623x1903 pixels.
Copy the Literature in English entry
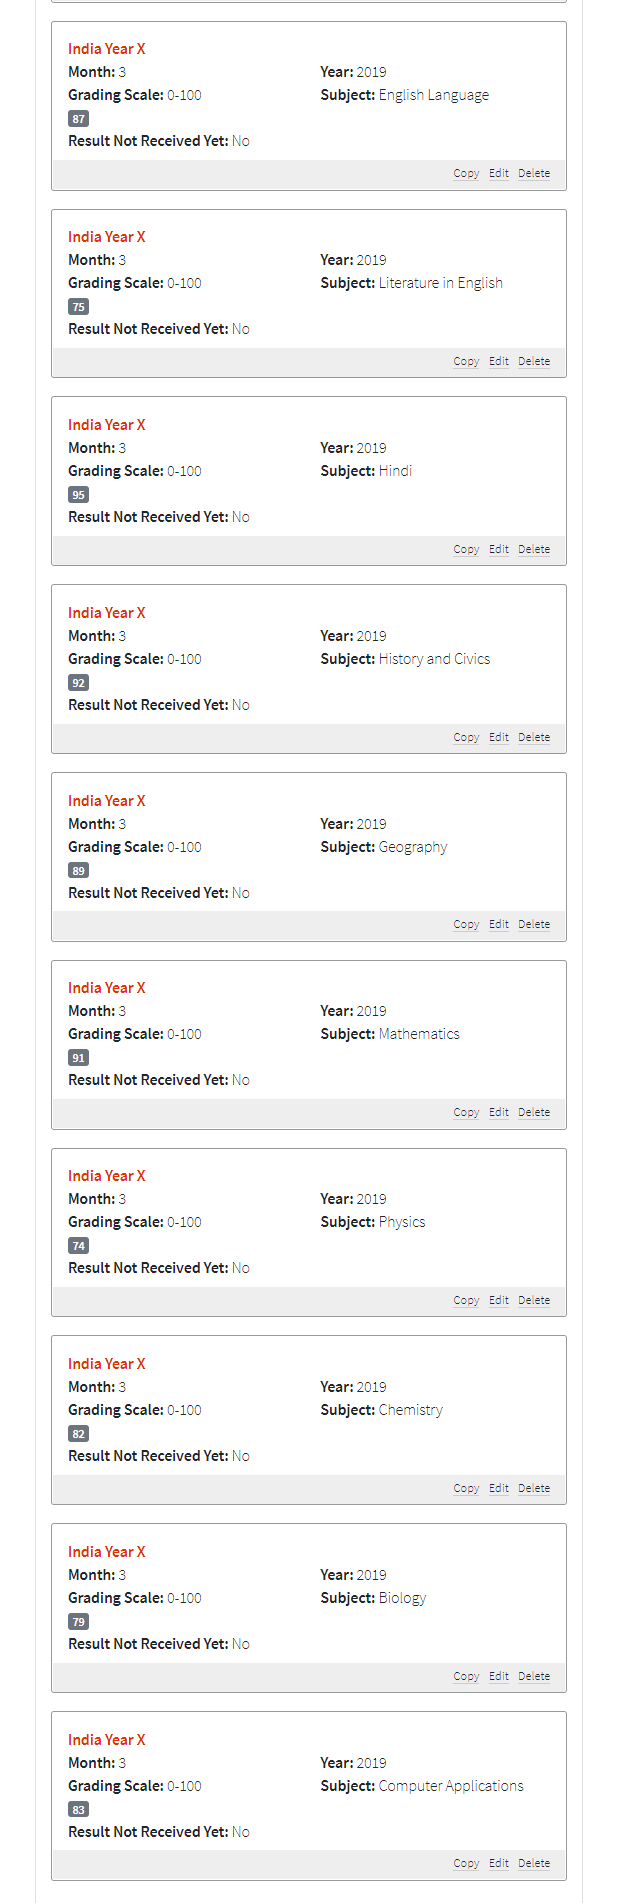click(466, 361)
